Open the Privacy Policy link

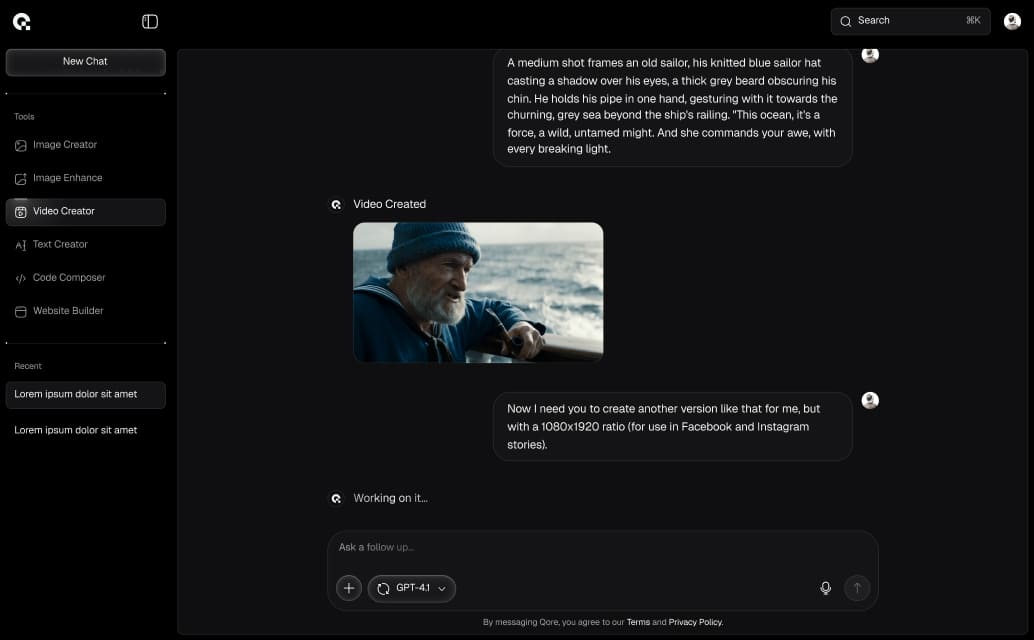tap(695, 622)
